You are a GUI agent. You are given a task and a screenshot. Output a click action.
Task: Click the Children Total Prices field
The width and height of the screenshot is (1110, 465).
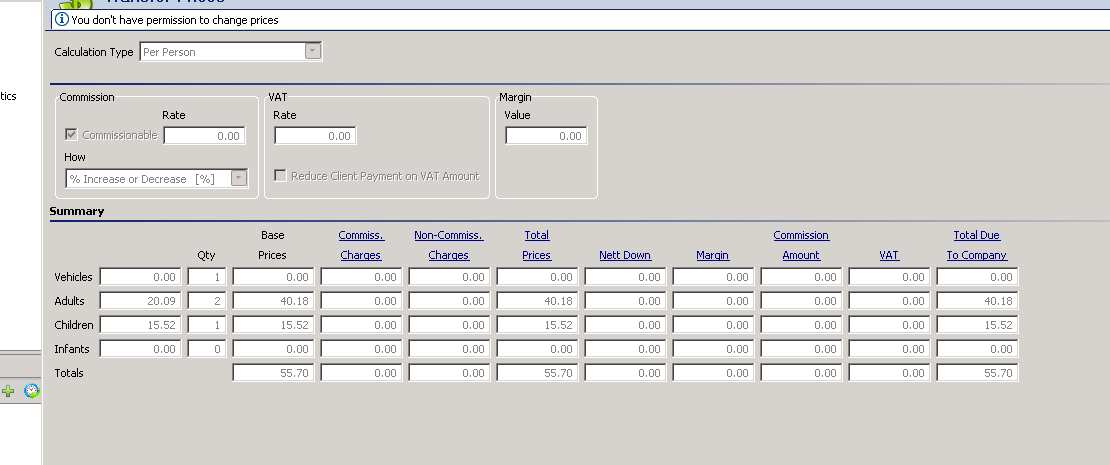(x=537, y=325)
